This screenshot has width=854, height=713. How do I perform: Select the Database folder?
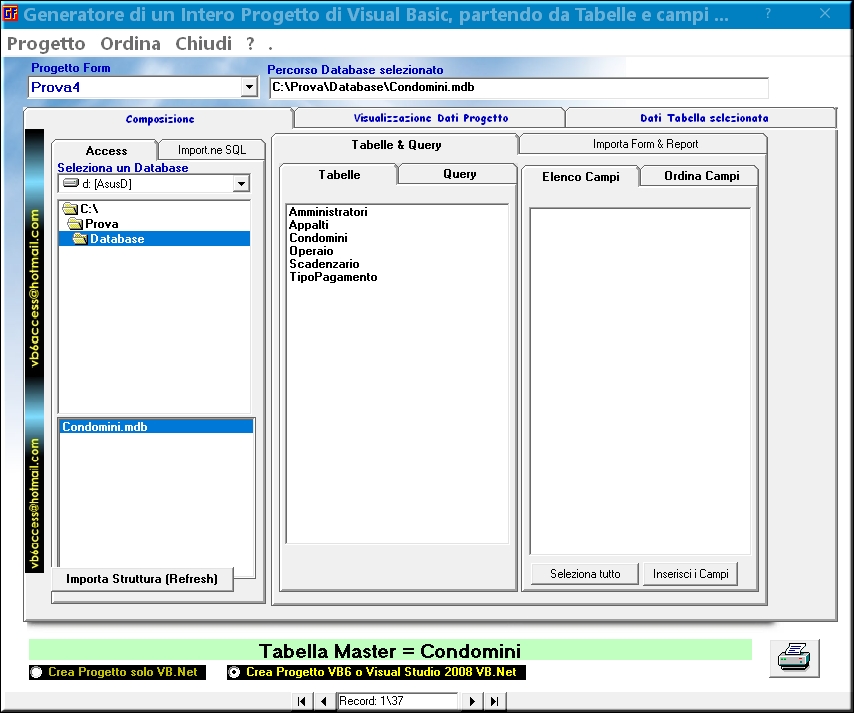pyautogui.click(x=154, y=239)
